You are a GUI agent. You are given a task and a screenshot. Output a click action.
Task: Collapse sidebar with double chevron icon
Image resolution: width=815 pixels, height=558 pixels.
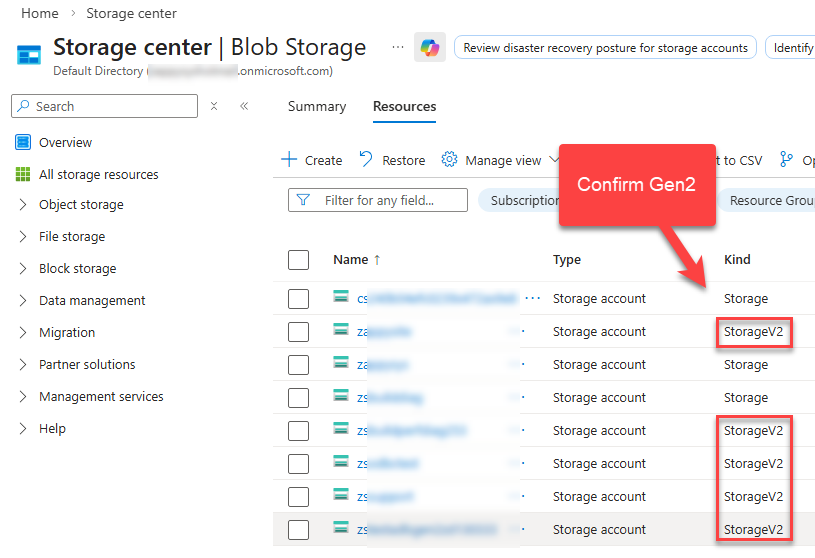pyautogui.click(x=244, y=106)
